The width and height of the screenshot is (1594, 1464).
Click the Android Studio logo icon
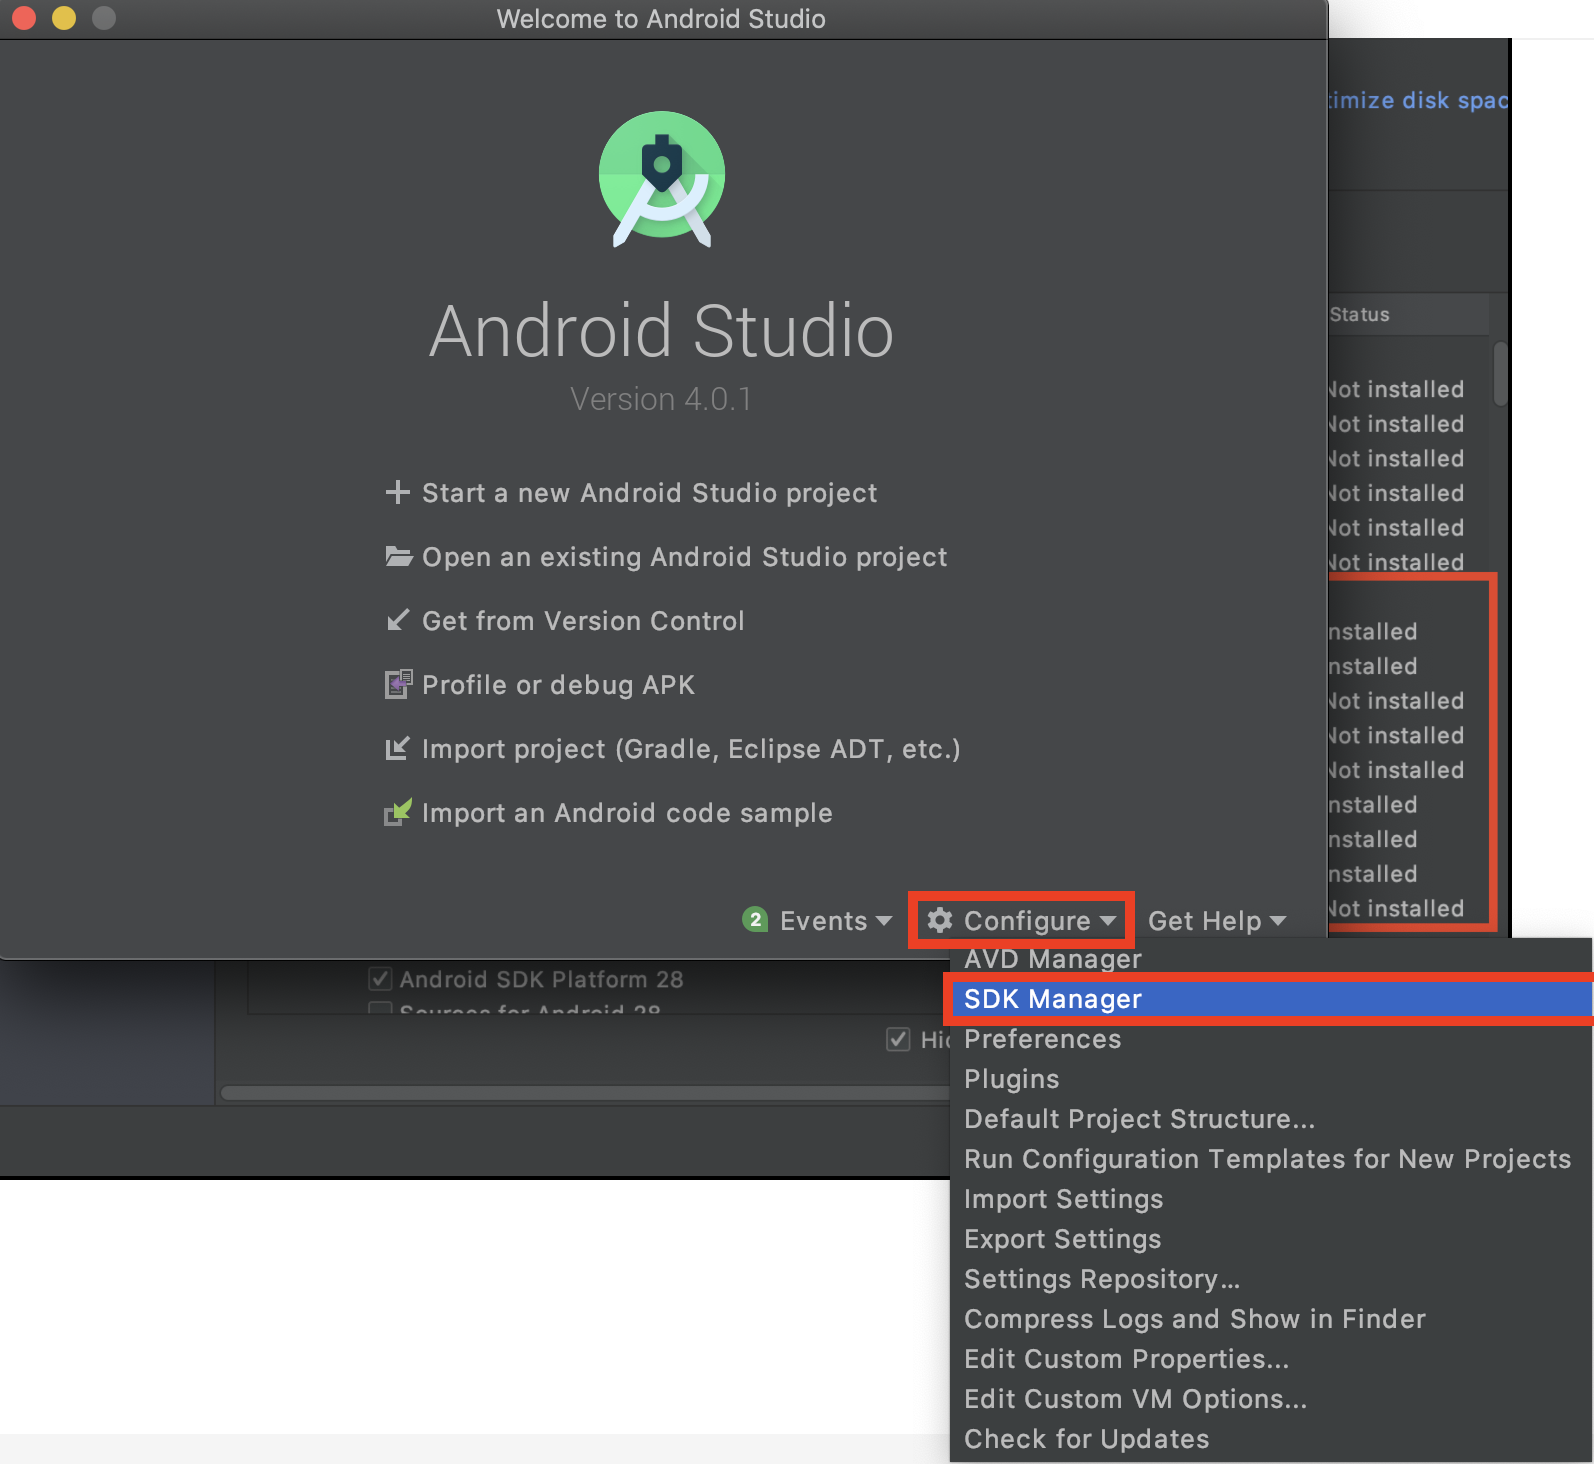662,178
